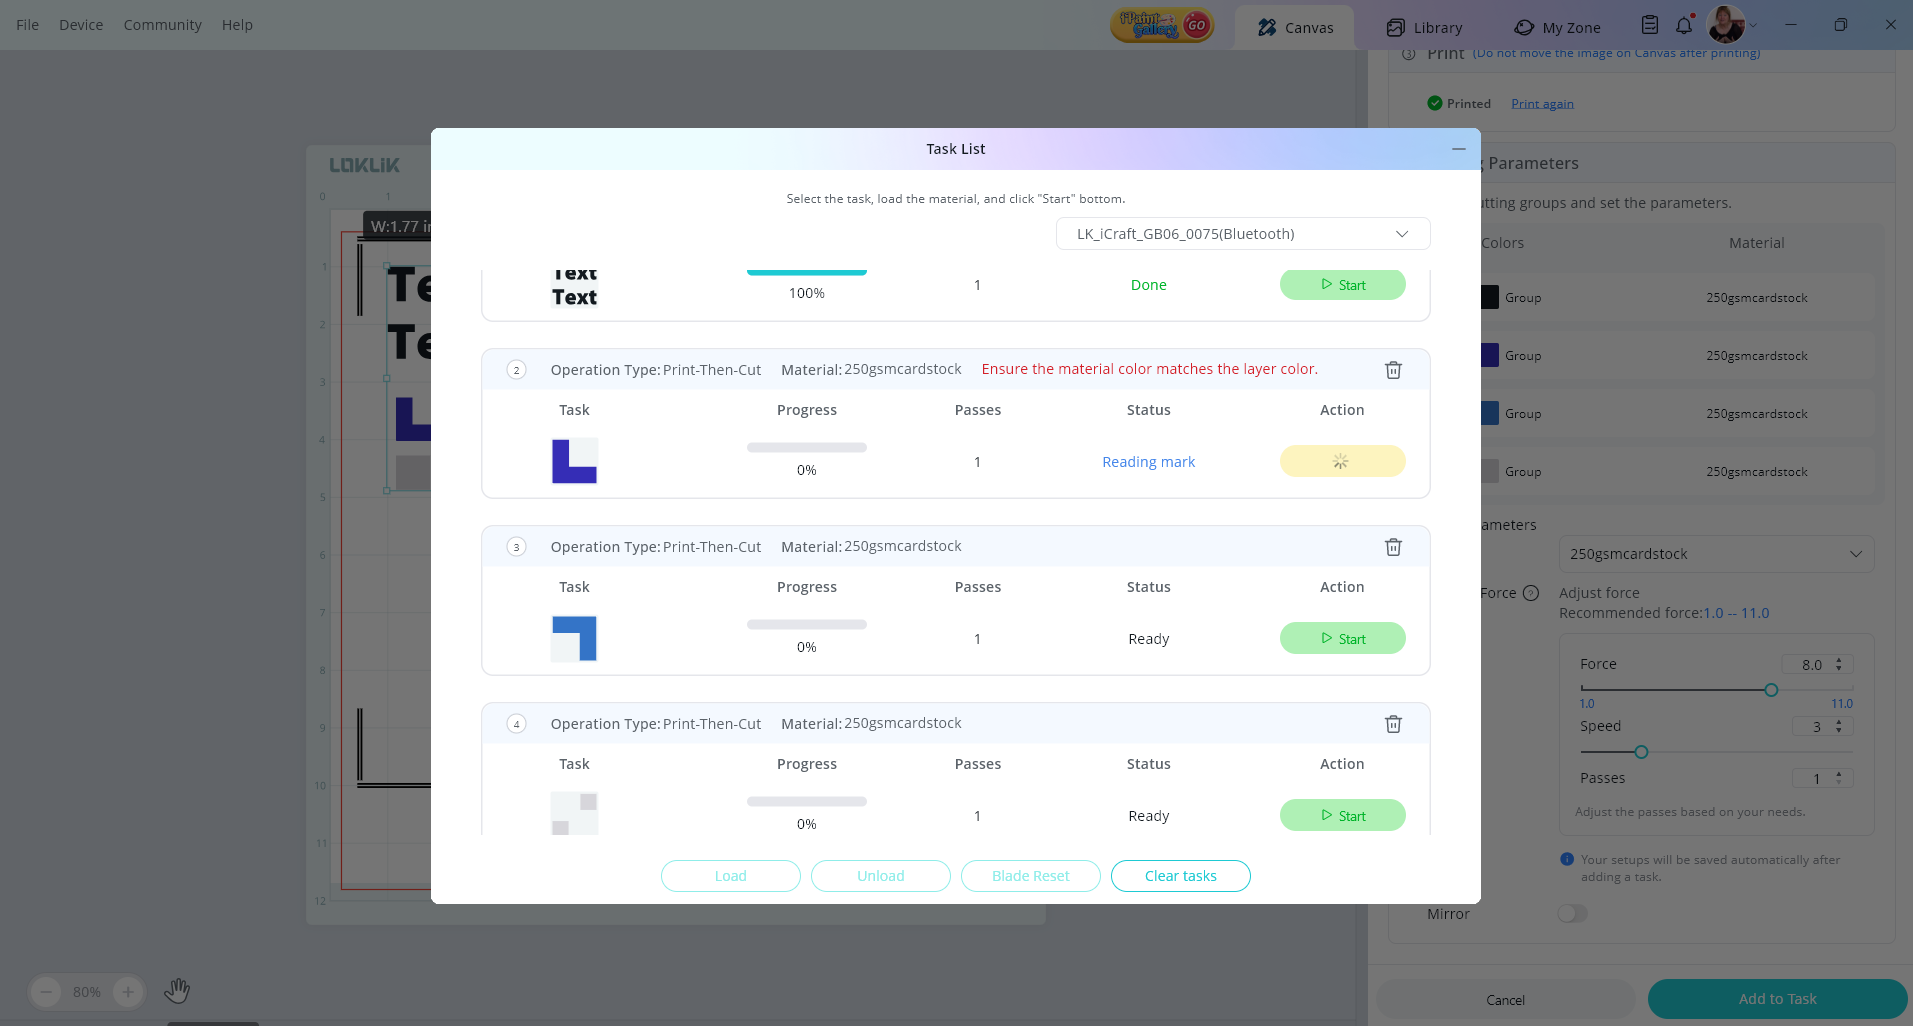Click the Print again link
Screen dimensions: 1913x1026
click(1542, 104)
